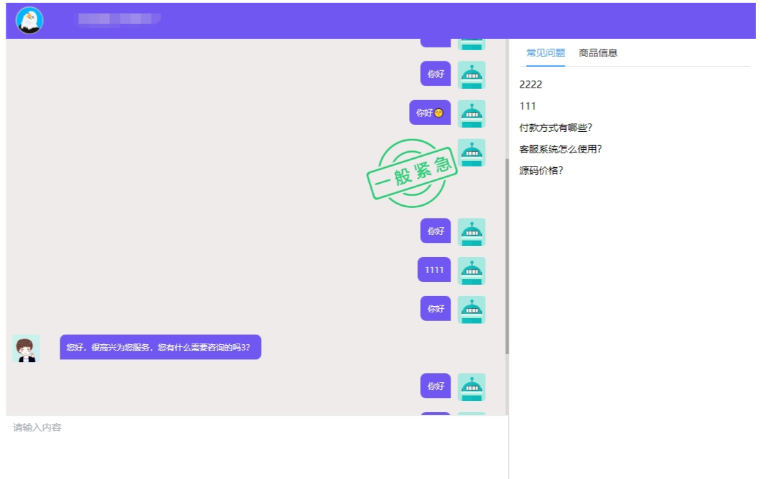The width and height of the screenshot is (780, 479).
Task: Click the blurred username in the purple header
Action: coord(119,19)
